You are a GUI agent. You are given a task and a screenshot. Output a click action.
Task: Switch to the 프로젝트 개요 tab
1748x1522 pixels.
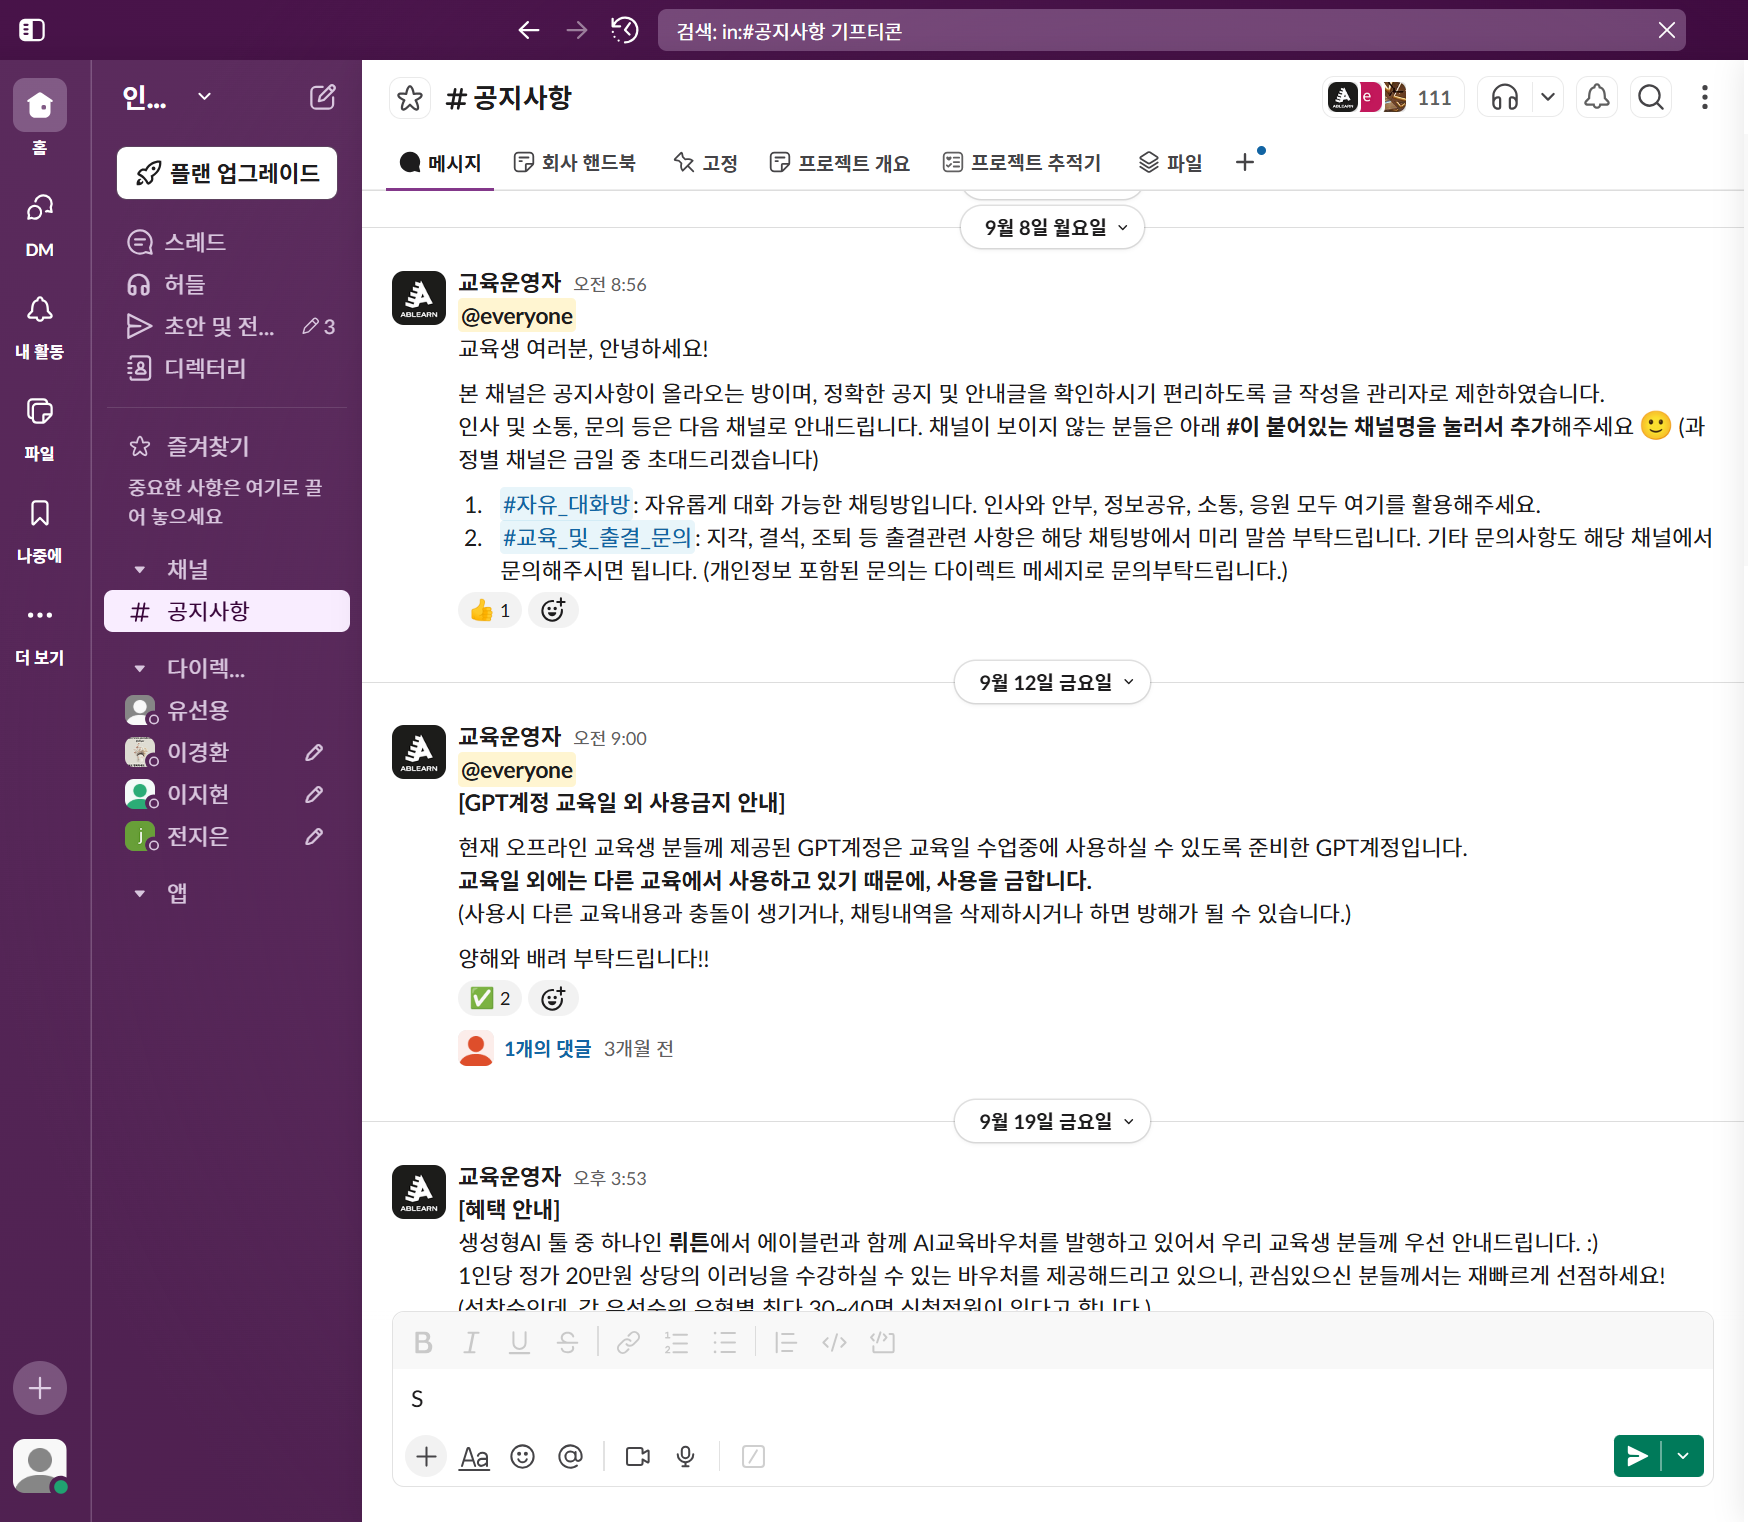pyautogui.click(x=840, y=163)
